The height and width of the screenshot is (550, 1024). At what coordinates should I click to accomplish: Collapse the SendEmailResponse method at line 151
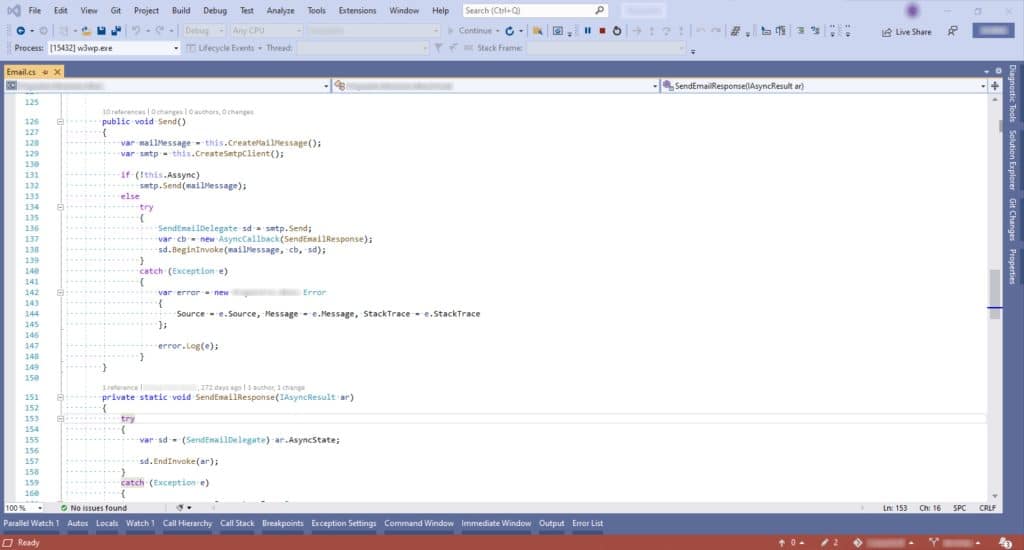click(61, 397)
